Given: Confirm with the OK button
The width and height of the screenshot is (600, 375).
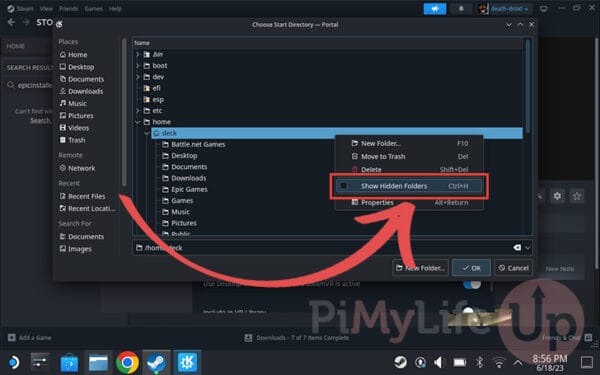Looking at the screenshot, I should [471, 268].
